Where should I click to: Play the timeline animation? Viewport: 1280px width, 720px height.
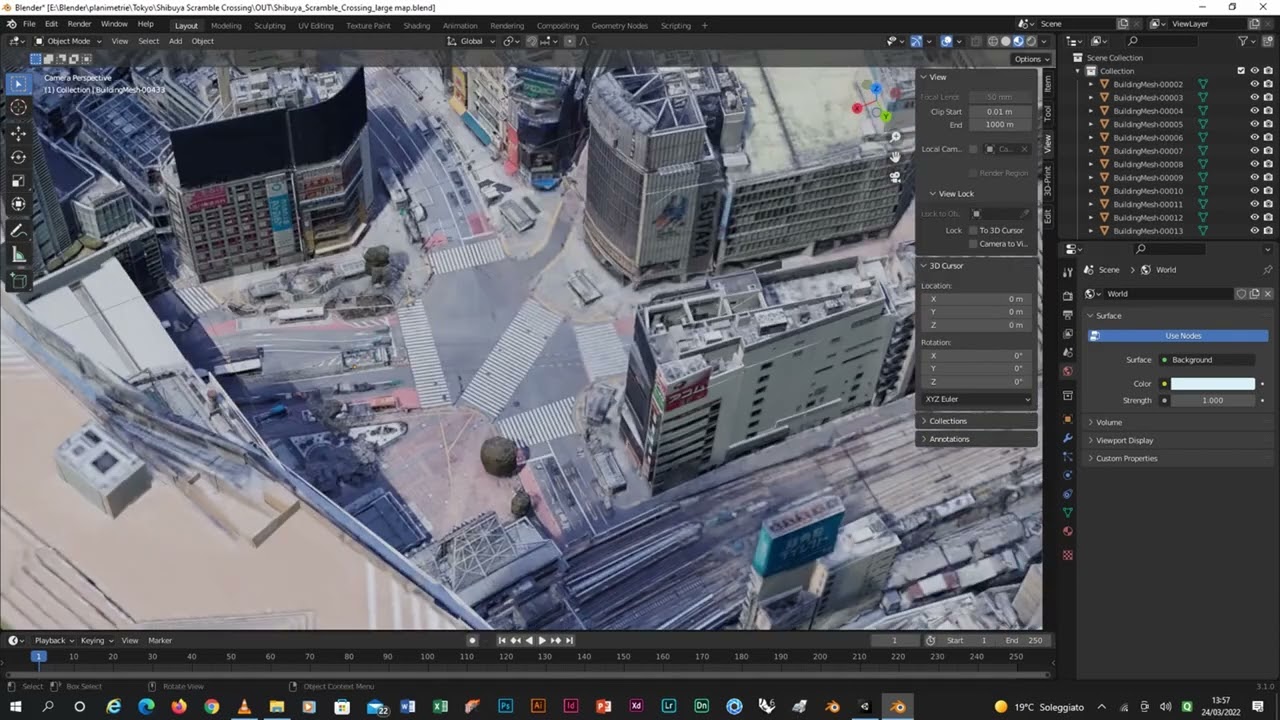click(542, 640)
